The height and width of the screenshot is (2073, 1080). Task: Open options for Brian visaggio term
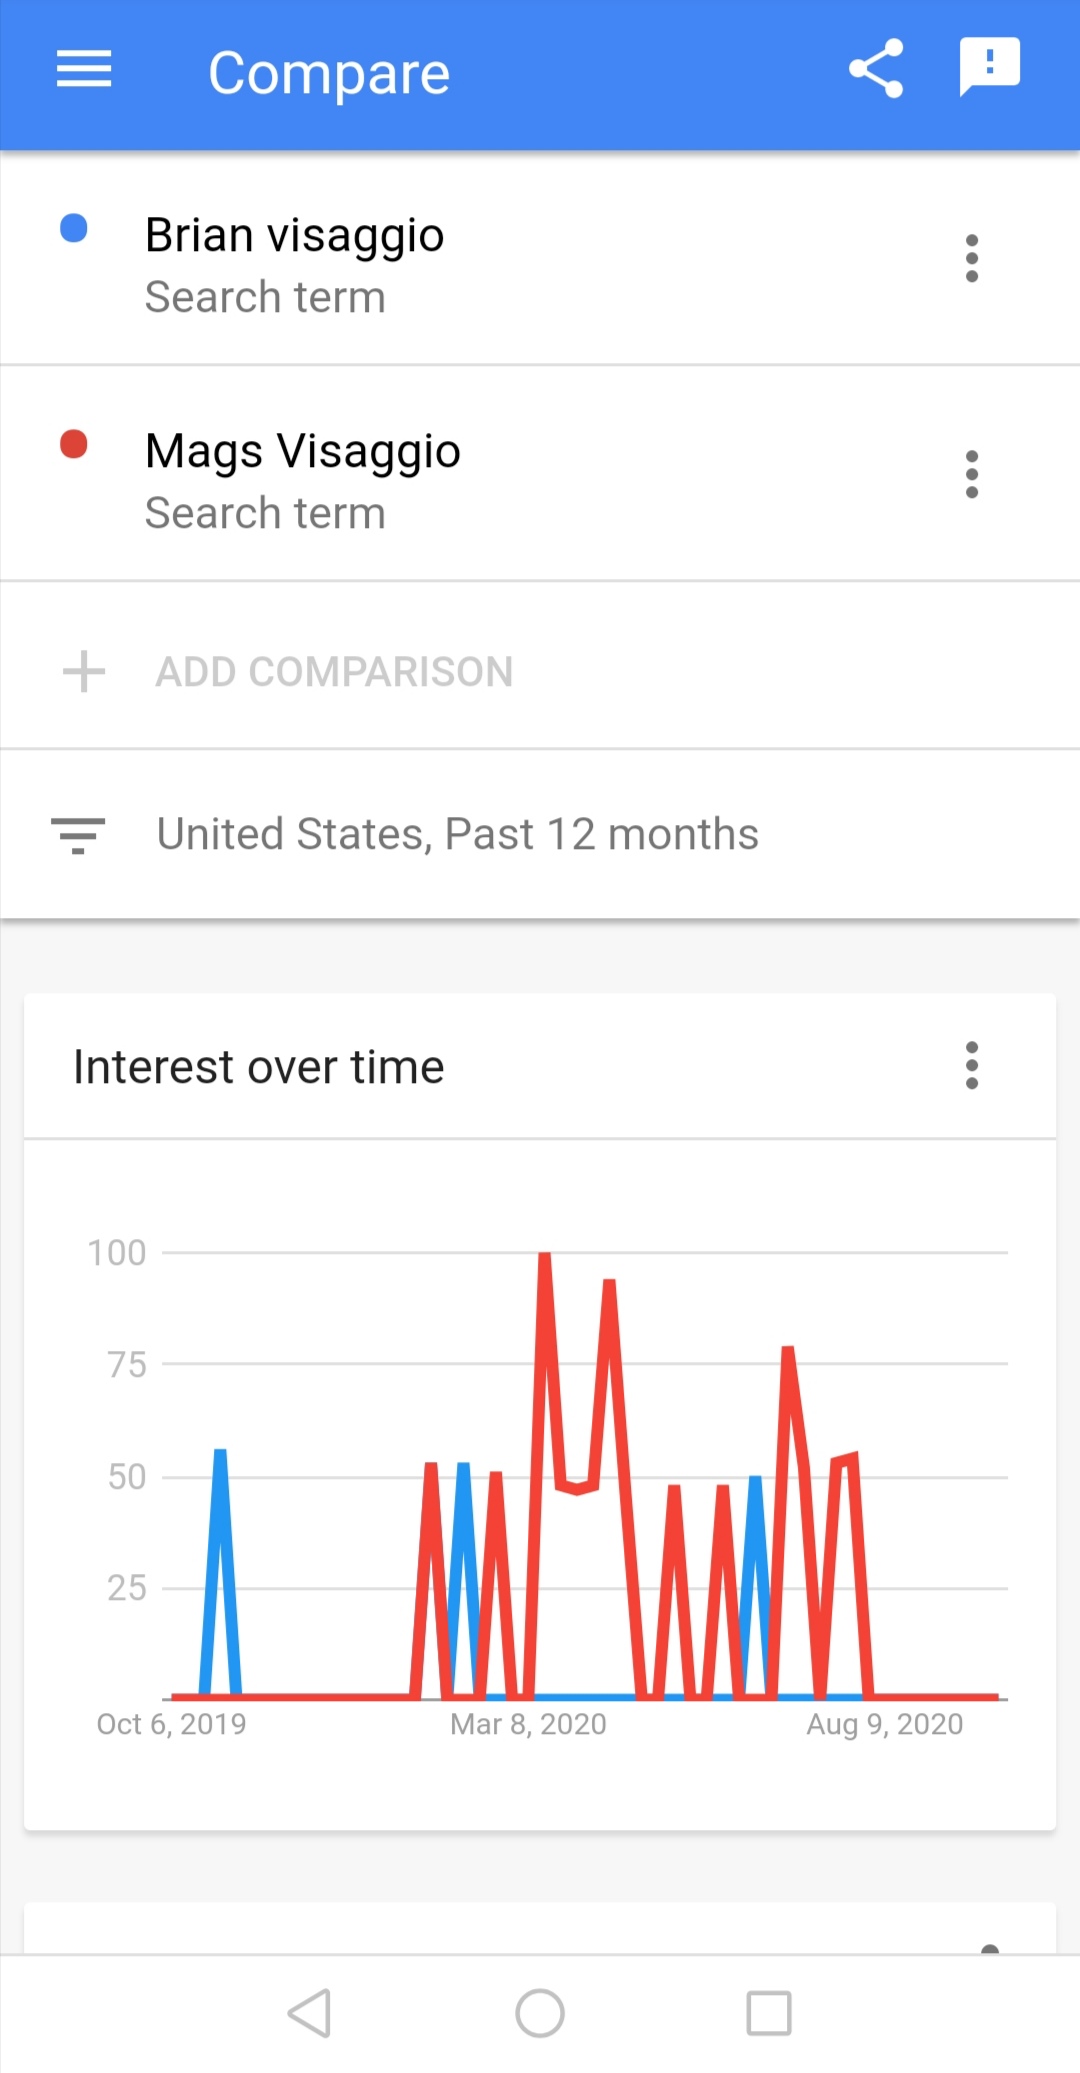971,259
